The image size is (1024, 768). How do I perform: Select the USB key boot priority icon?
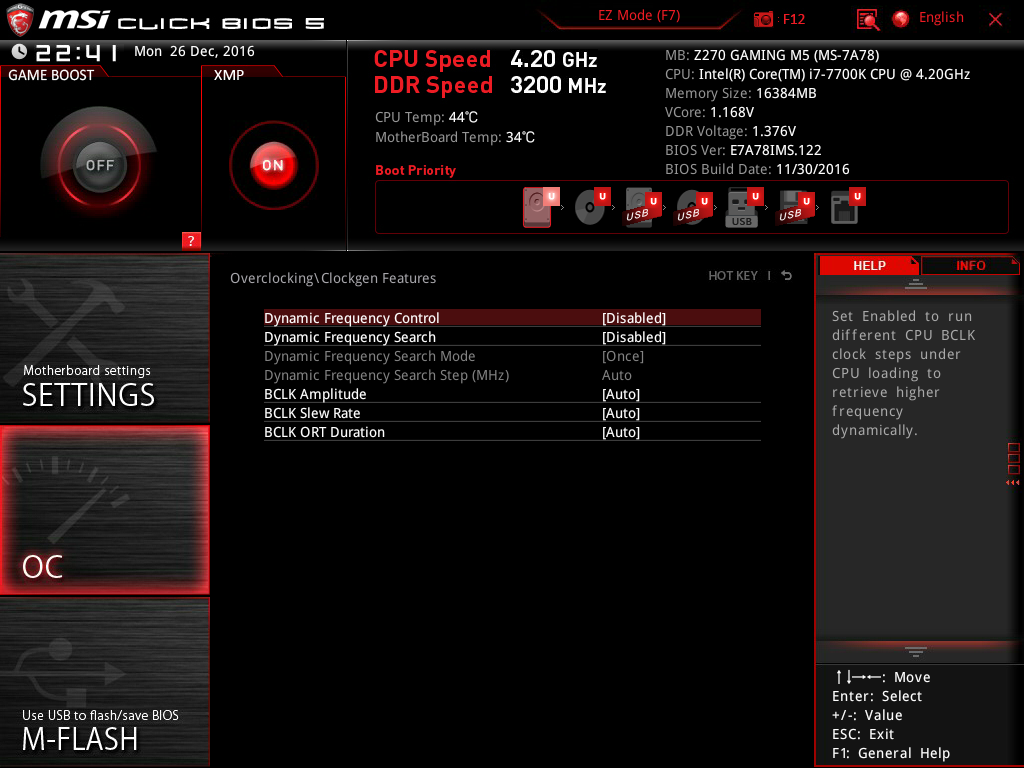pos(744,207)
